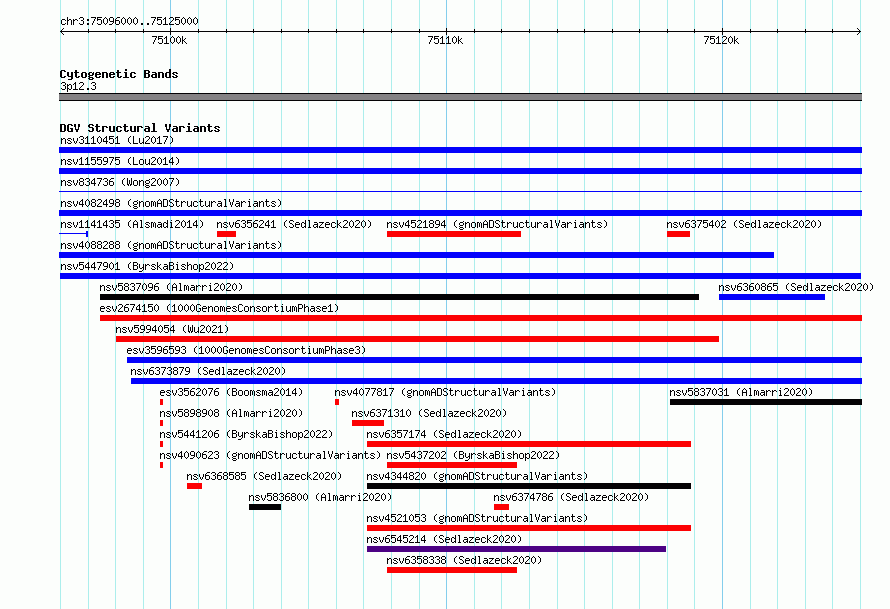Open nsv6545214 (Sedlazeck2020) label
890x609 pixels.
(x=444, y=539)
